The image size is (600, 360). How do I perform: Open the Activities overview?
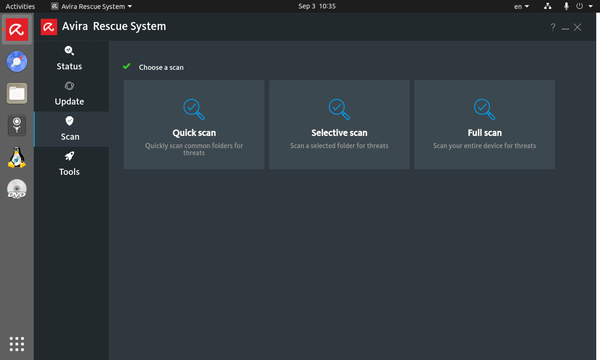click(x=20, y=7)
